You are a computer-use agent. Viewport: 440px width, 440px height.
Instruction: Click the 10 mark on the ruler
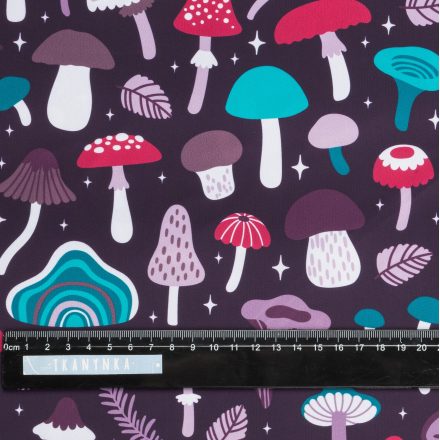(x=214, y=347)
